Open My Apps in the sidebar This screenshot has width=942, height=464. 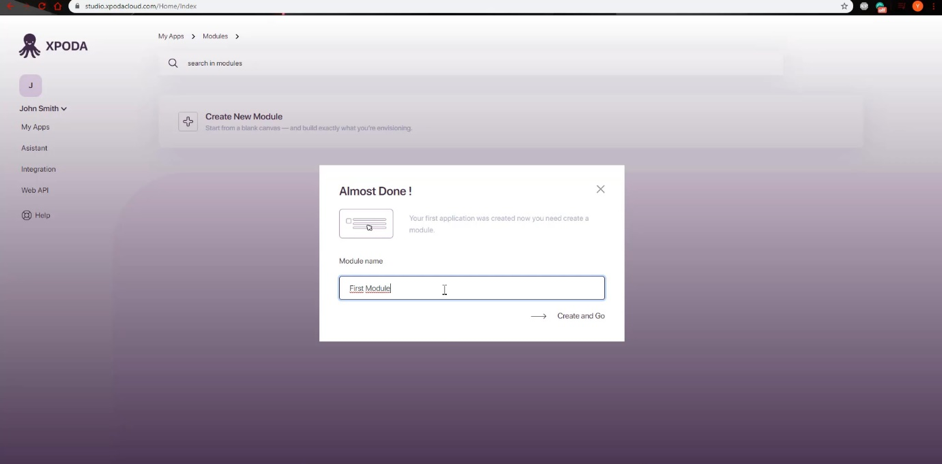[35, 127]
